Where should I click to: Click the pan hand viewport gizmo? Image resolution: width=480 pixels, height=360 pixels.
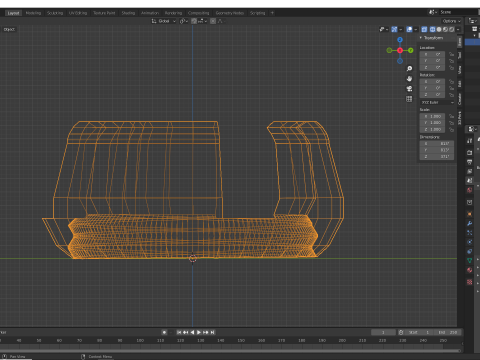[x=409, y=79]
